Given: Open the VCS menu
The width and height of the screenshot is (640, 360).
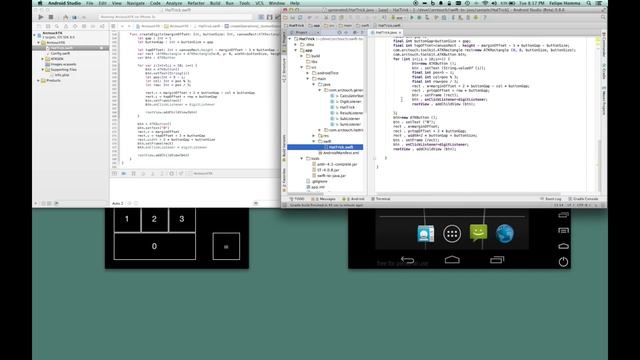Looking at the screenshot, I should click(259, 3).
